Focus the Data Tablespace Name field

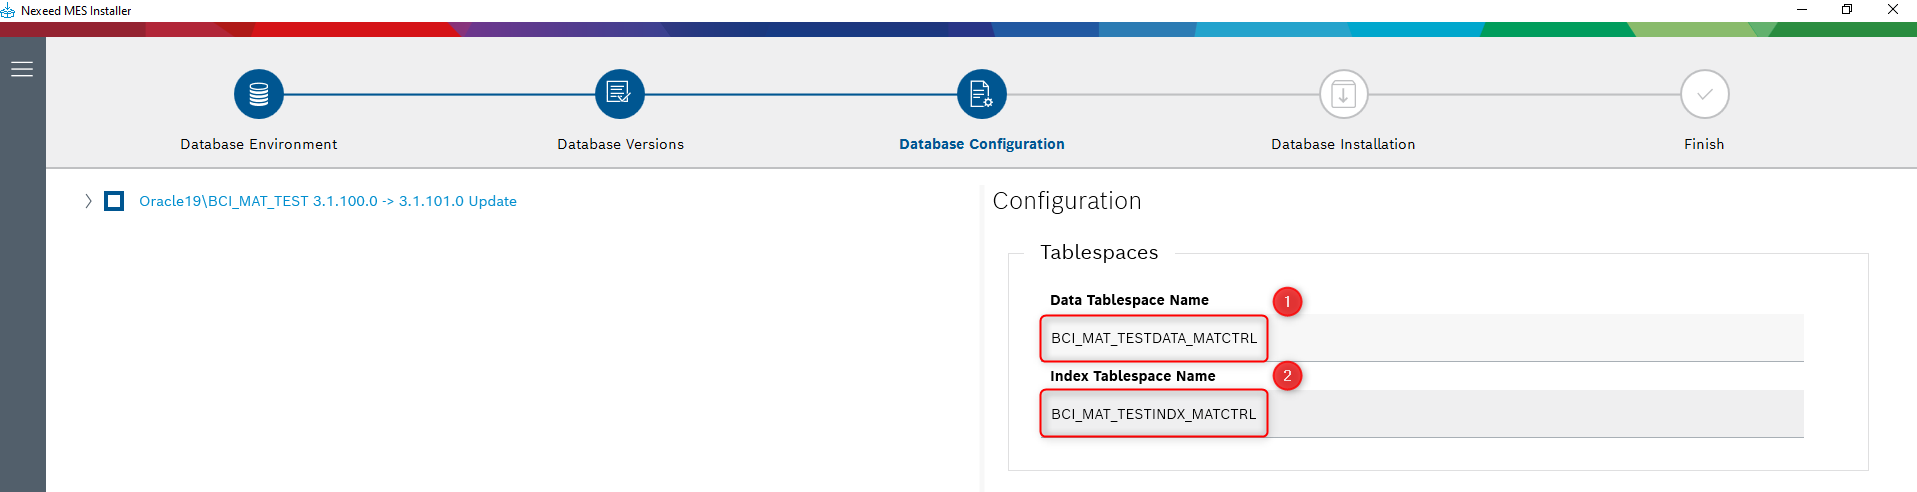click(1420, 338)
